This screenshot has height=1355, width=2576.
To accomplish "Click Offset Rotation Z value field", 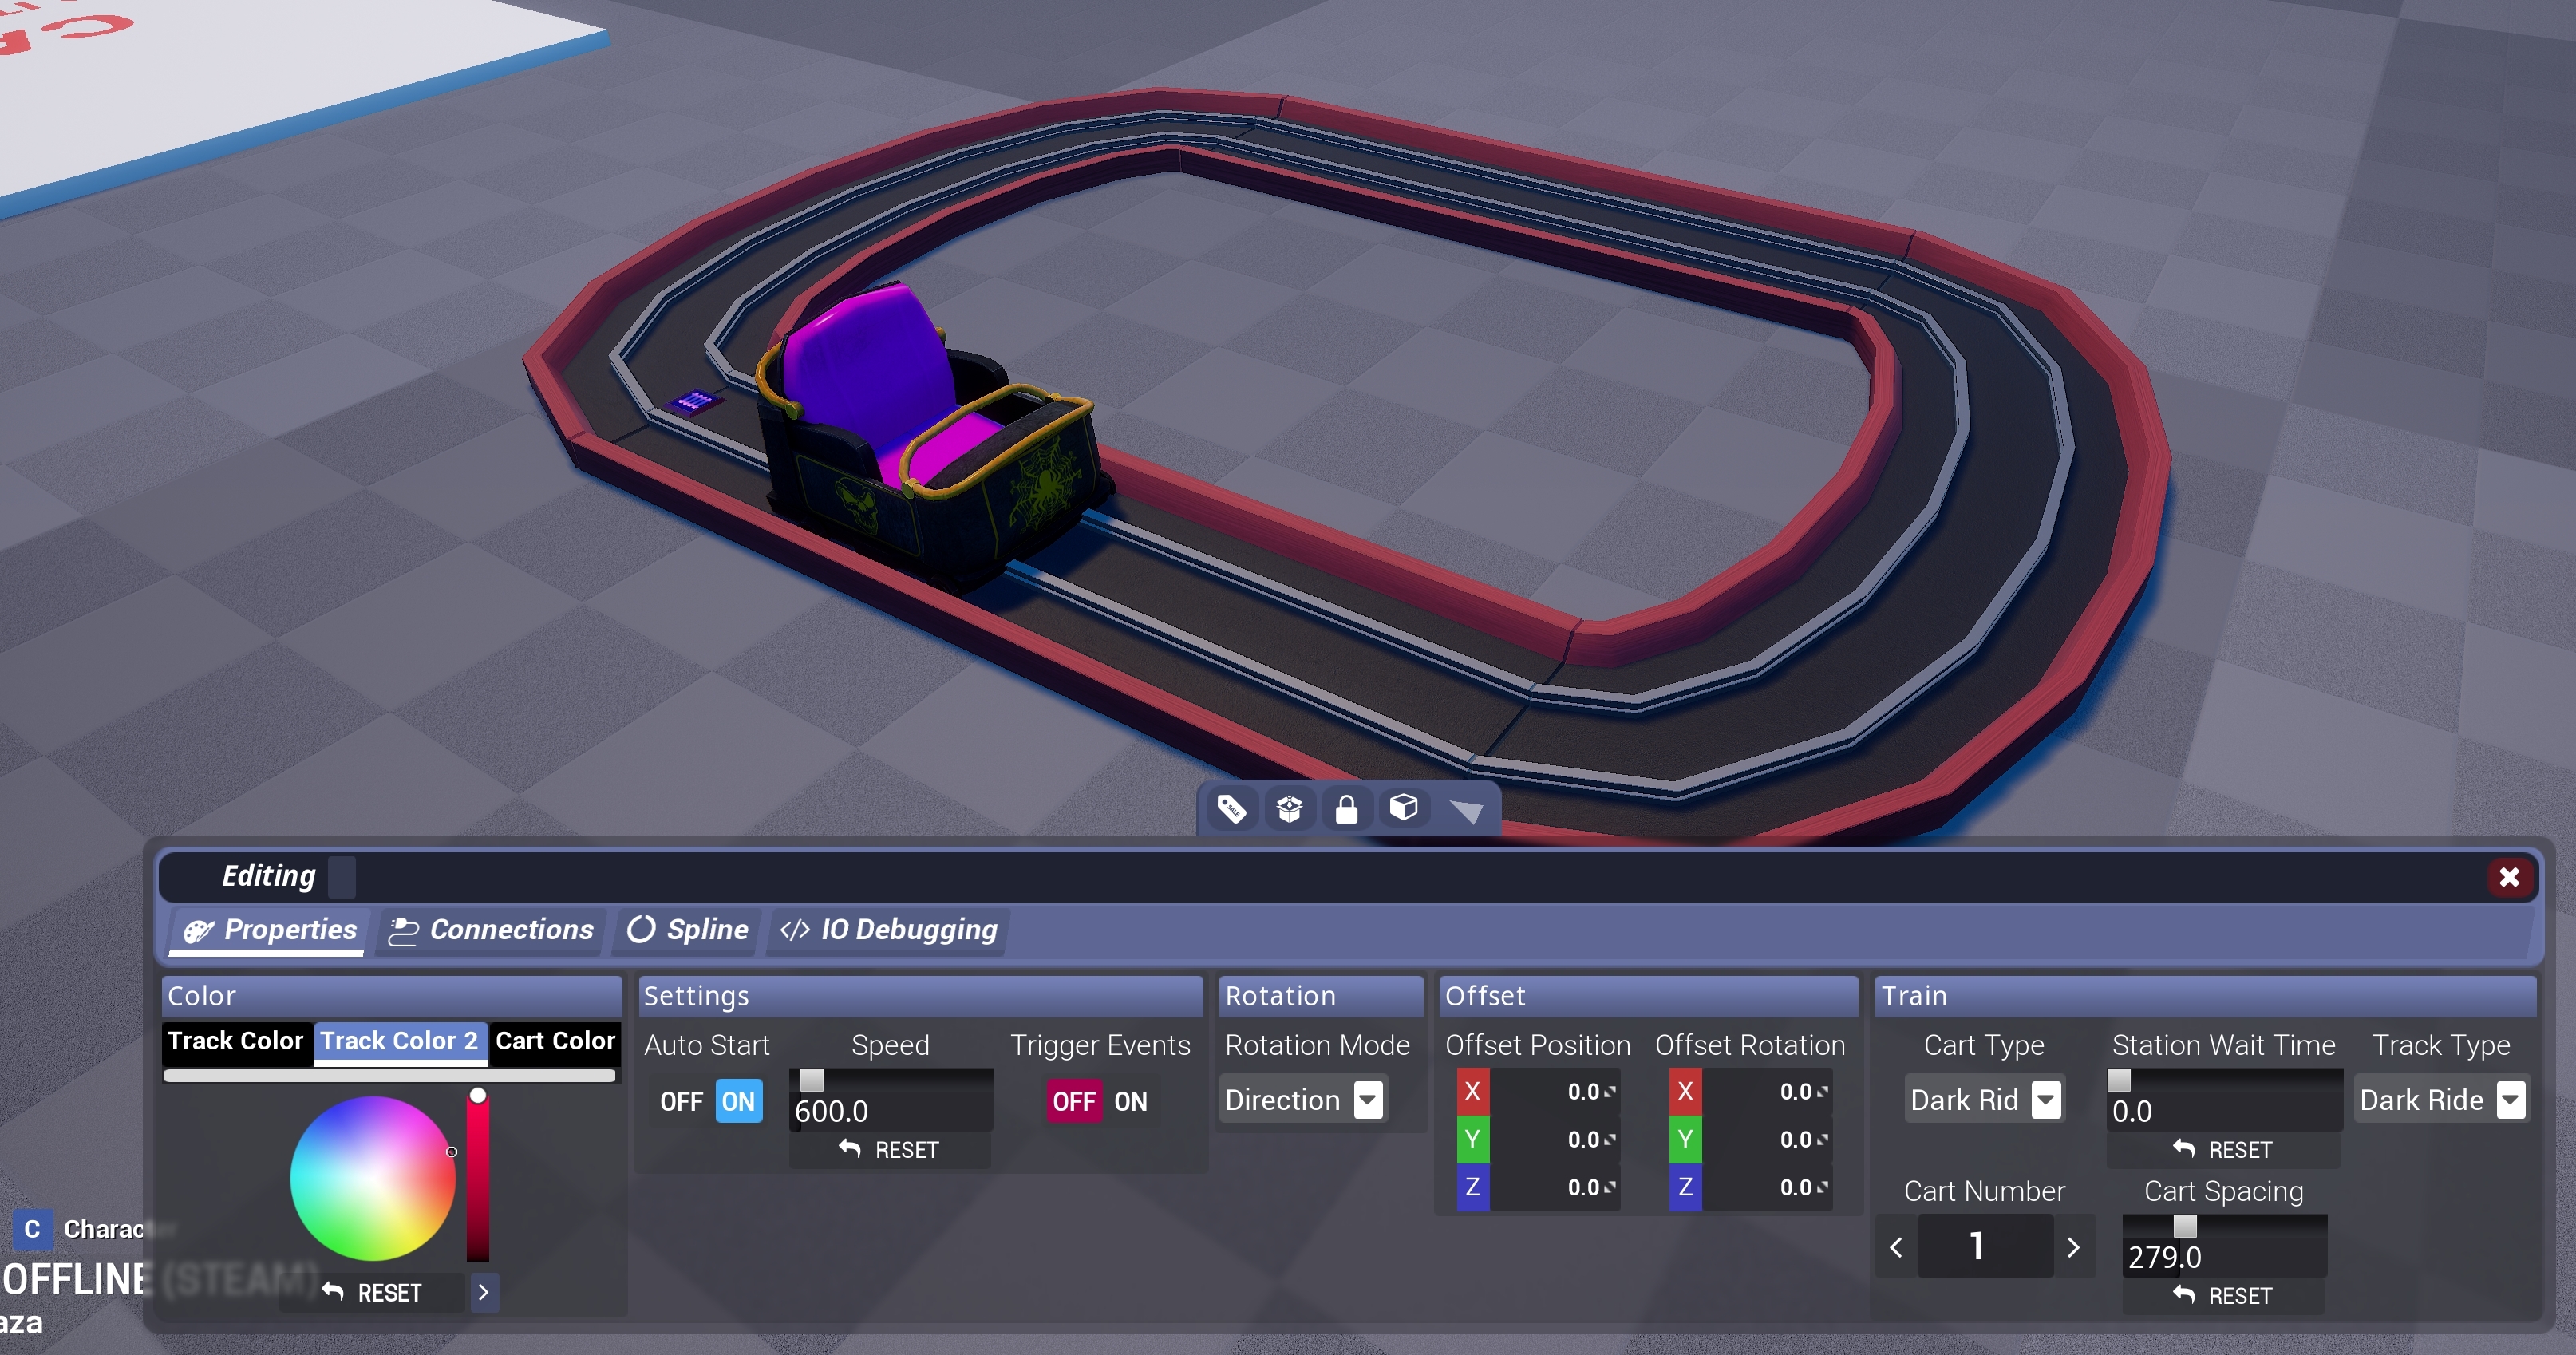I will pos(1767,1187).
